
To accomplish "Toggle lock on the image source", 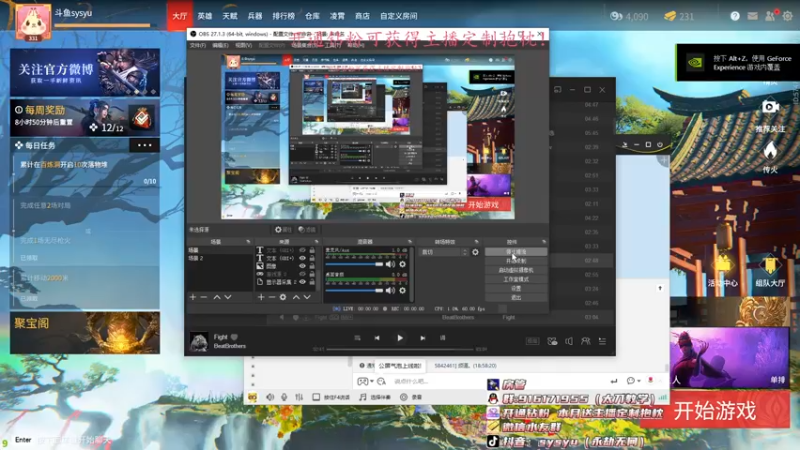I will tap(312, 266).
